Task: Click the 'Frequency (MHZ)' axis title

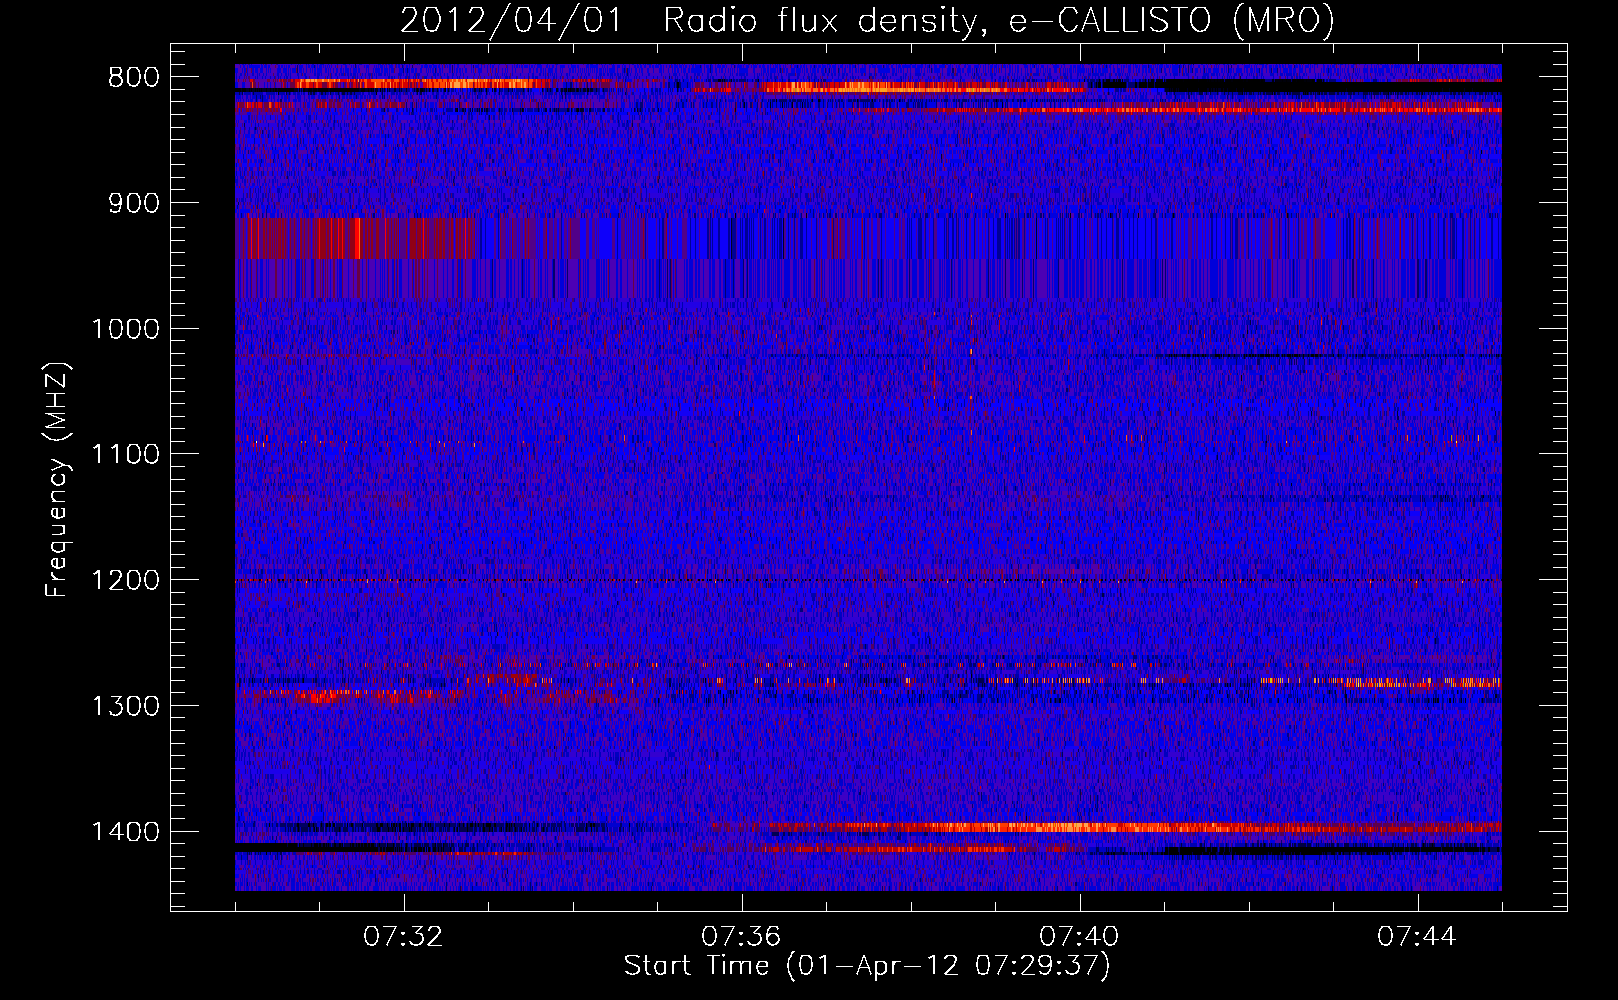Action: 58,479
